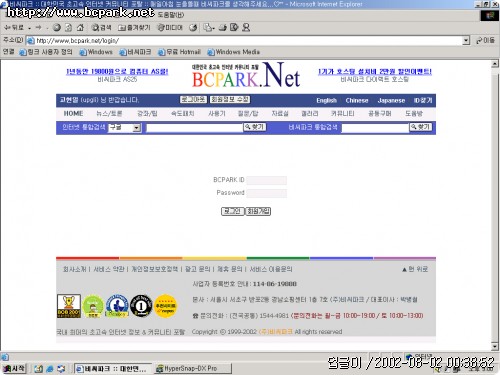The width and height of the screenshot is (500, 375).
Task: Open the Windows links-bar shortcut
Action: pyautogui.click(x=96, y=52)
